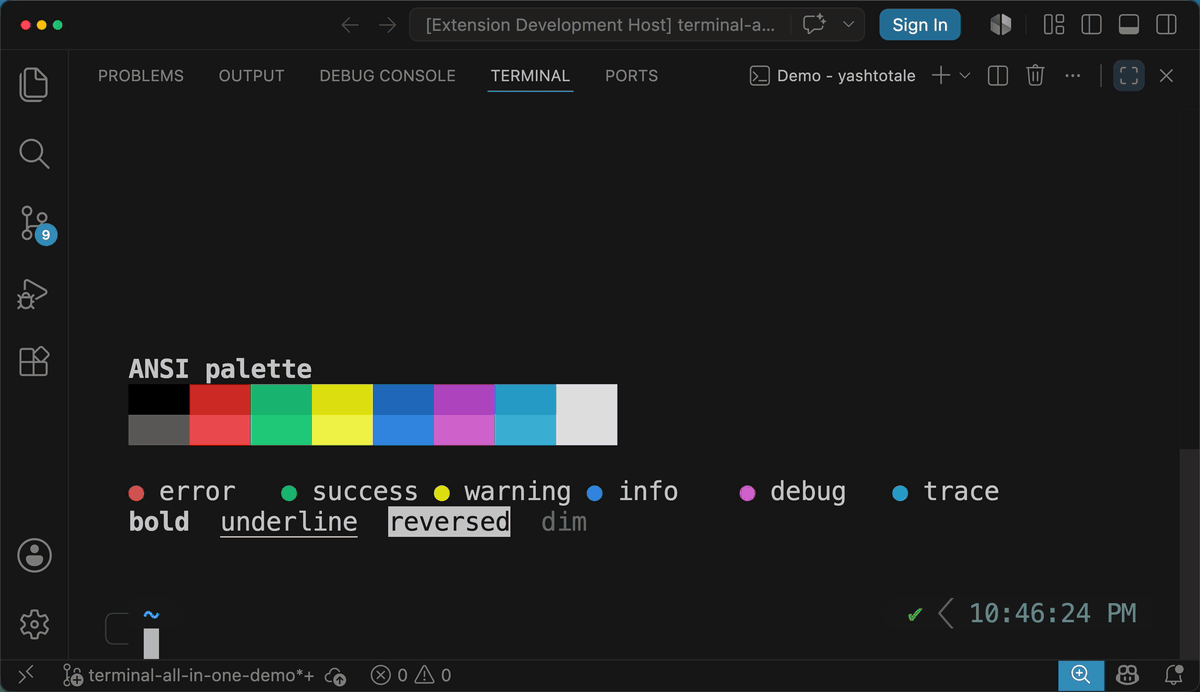
Task: Click the "success" text in terminal
Action: (x=365, y=492)
